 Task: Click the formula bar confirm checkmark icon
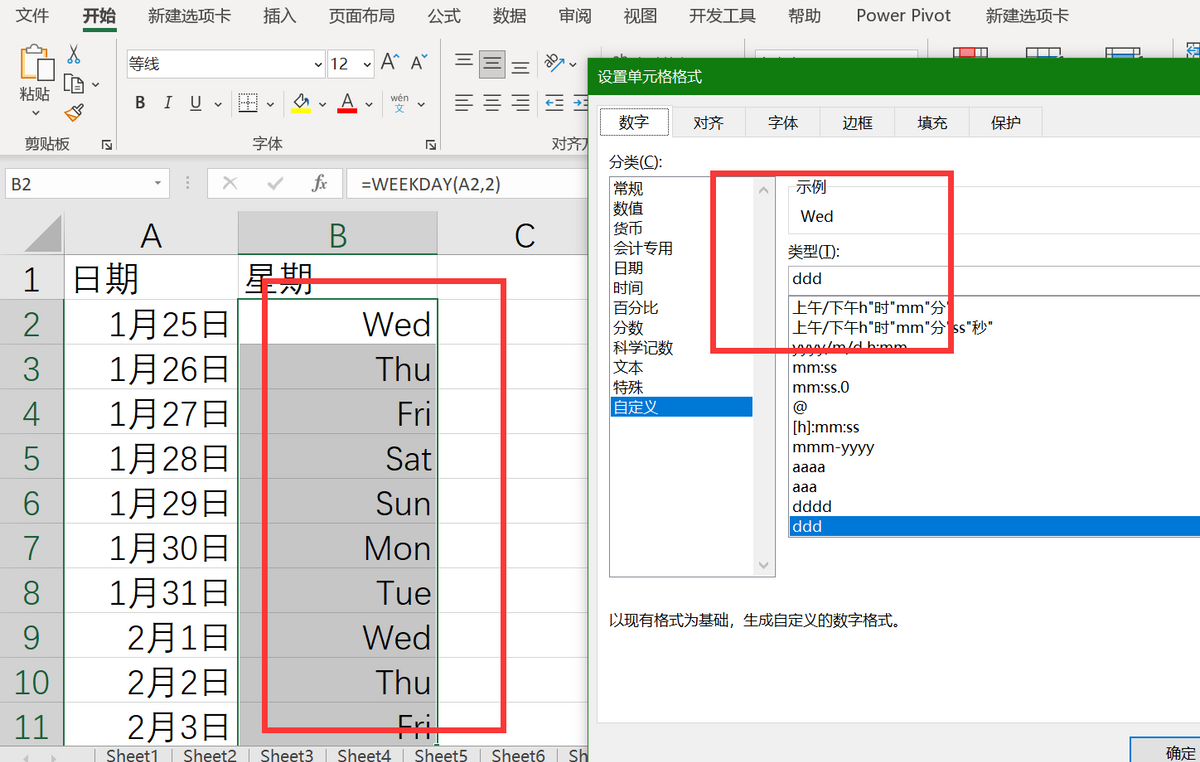(x=275, y=184)
